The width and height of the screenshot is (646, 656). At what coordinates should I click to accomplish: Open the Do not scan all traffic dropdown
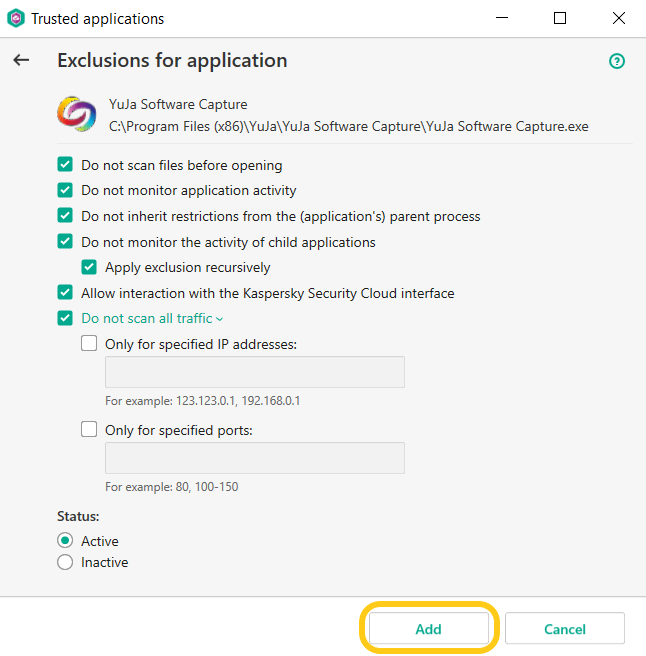pos(152,318)
